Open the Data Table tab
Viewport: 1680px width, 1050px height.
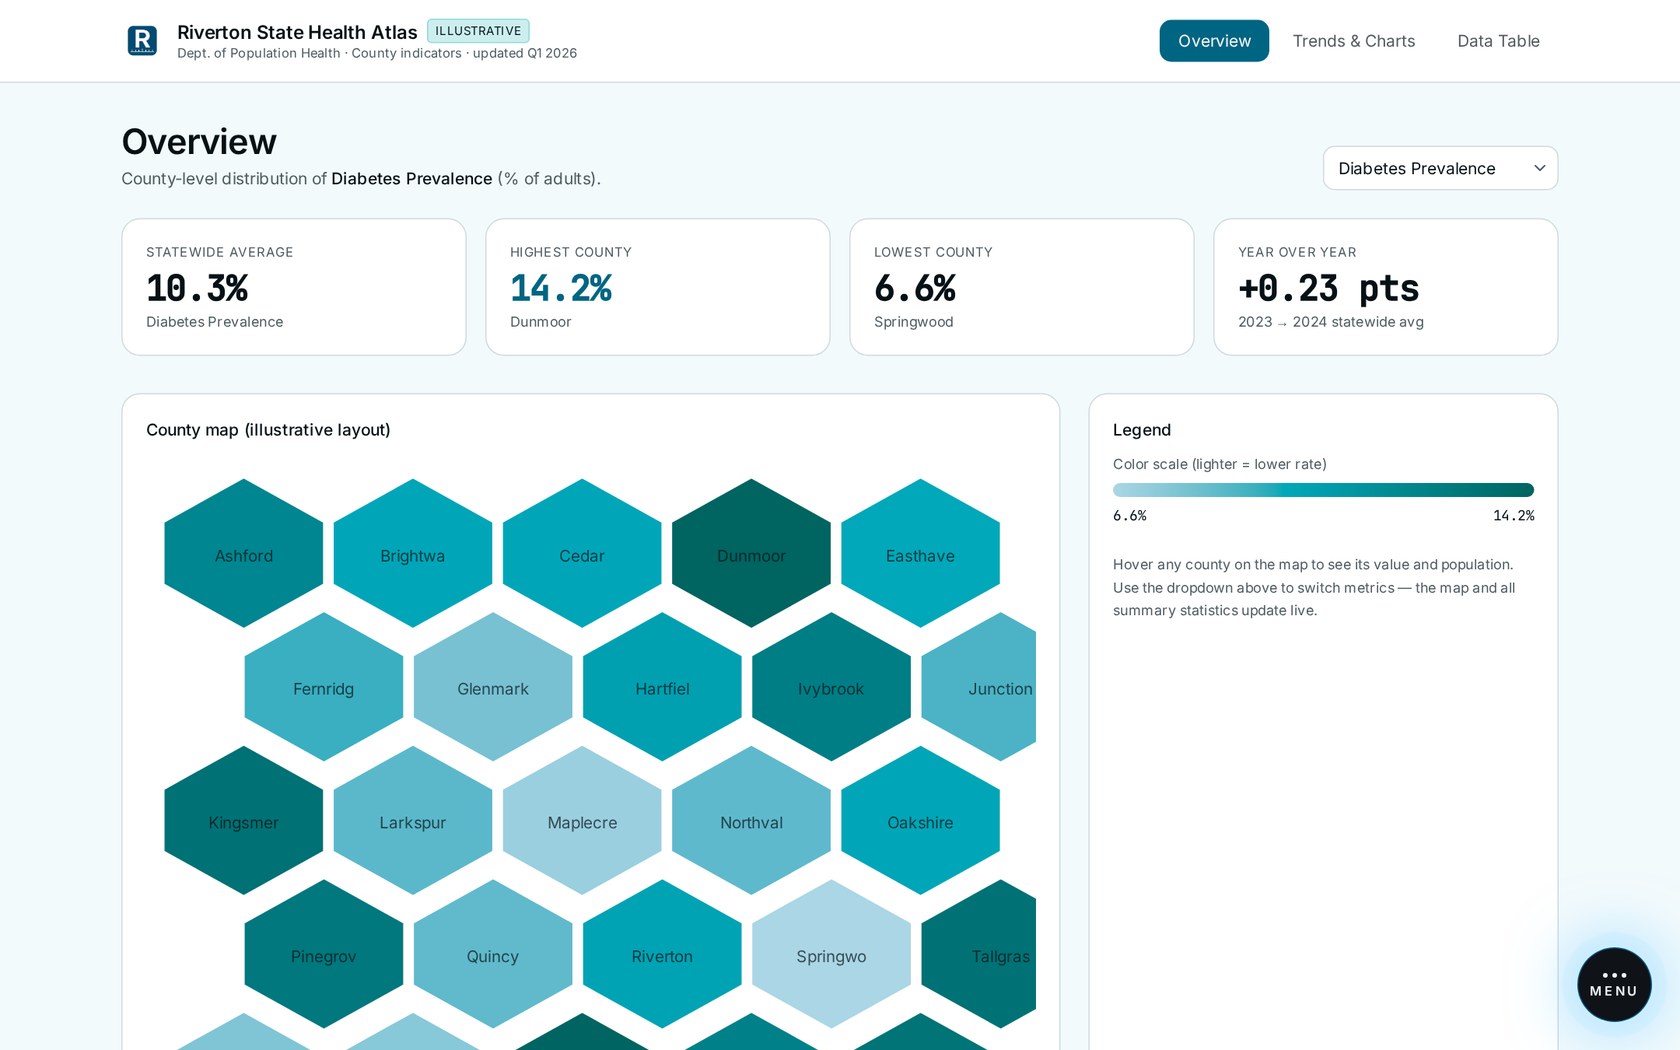click(x=1498, y=41)
